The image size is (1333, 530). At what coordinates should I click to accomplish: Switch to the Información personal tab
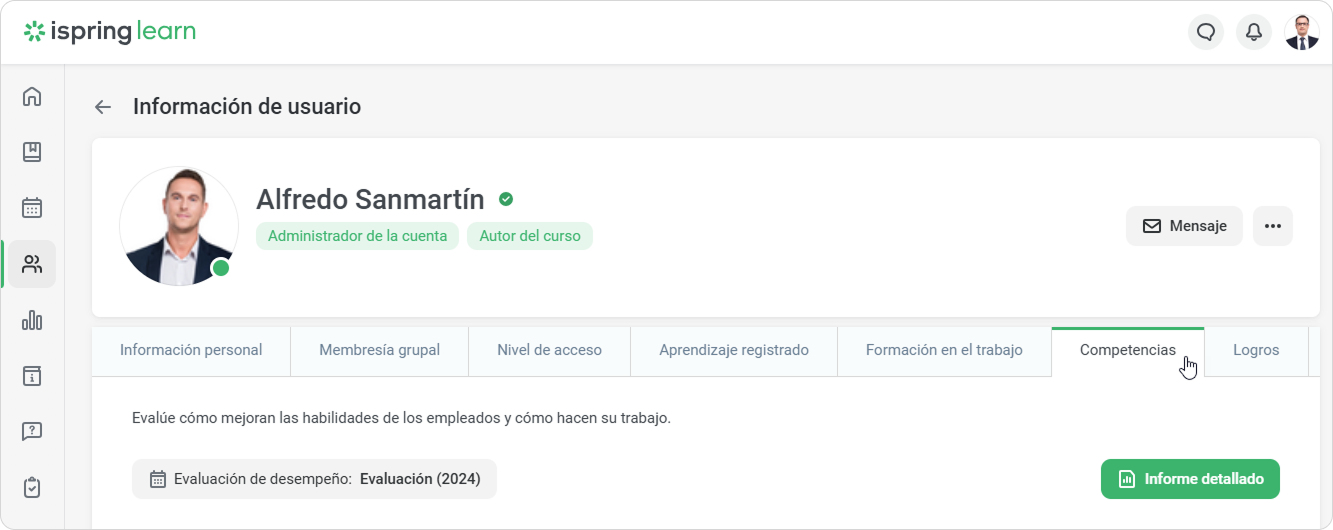coord(191,350)
